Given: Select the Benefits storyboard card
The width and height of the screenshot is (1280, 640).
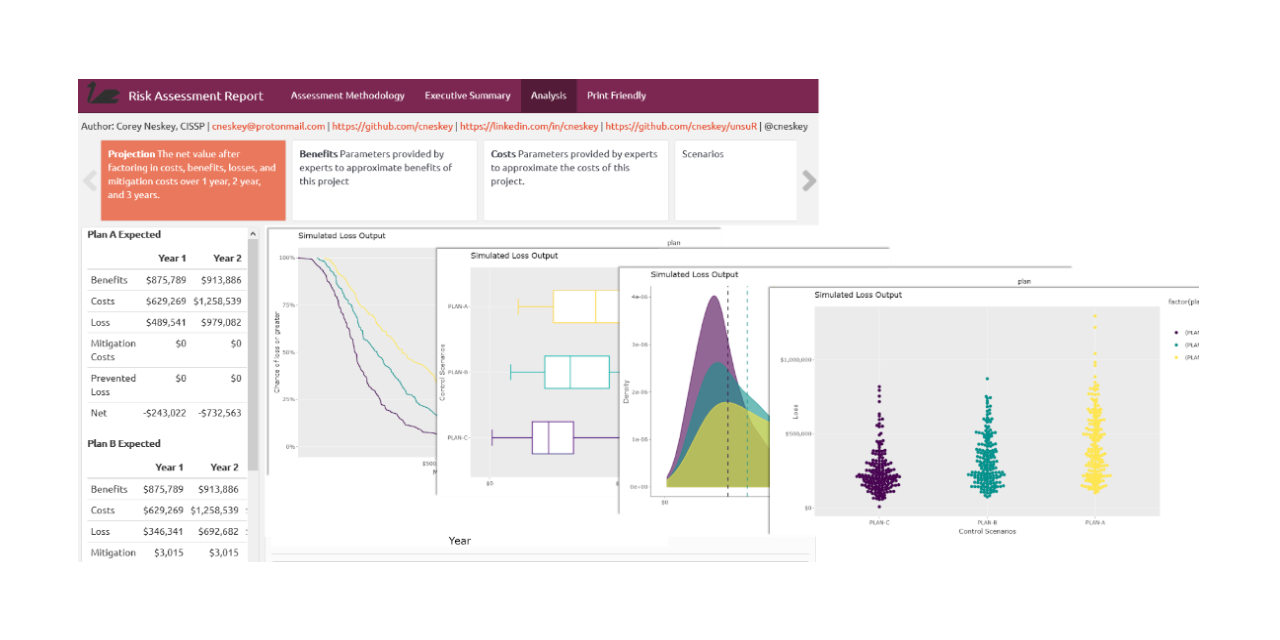Looking at the screenshot, I should pos(385,180).
